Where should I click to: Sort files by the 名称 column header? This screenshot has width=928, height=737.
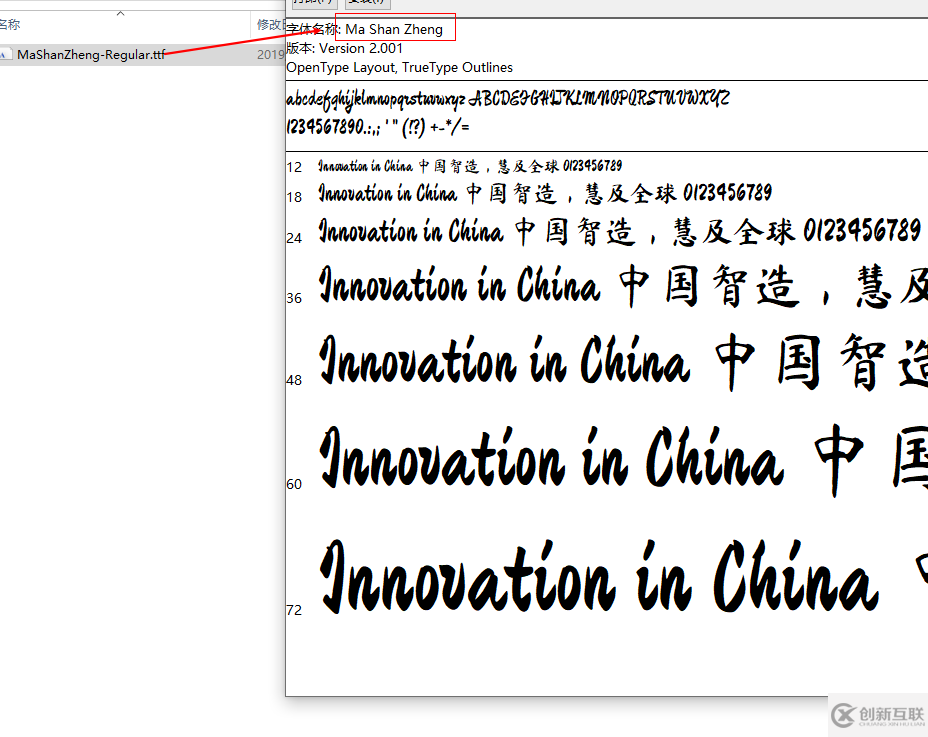(x=13, y=24)
